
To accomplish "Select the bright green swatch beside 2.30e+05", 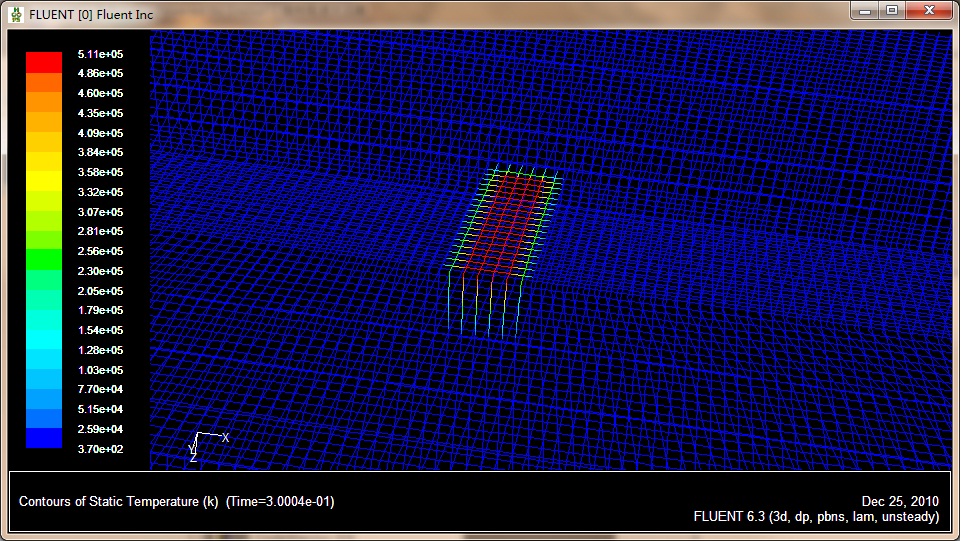I will tap(43, 260).
